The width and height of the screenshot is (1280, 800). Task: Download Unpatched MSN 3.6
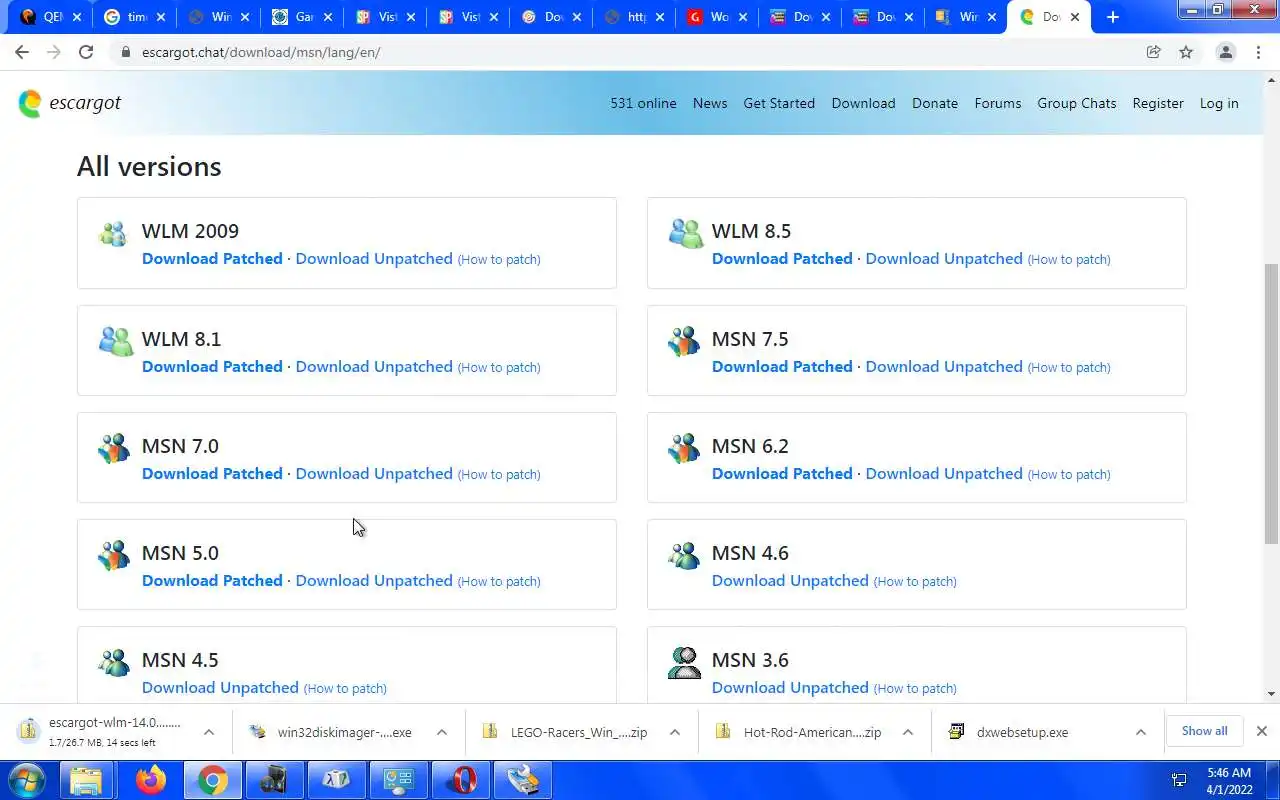[790, 687]
